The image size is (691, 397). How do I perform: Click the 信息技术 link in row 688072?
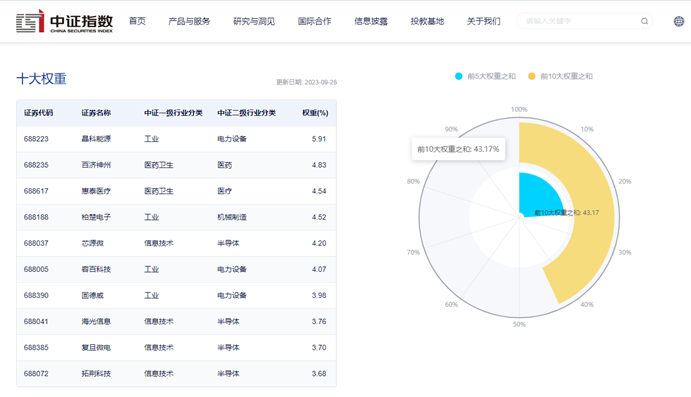tap(159, 373)
